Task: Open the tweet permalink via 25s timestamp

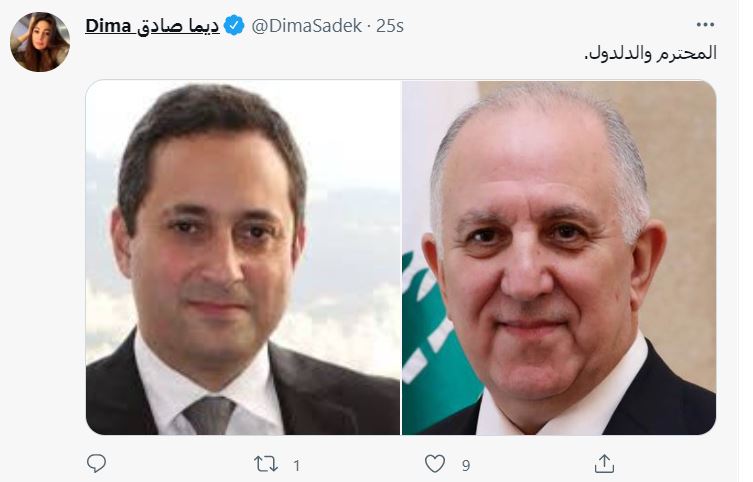Action: tap(389, 26)
